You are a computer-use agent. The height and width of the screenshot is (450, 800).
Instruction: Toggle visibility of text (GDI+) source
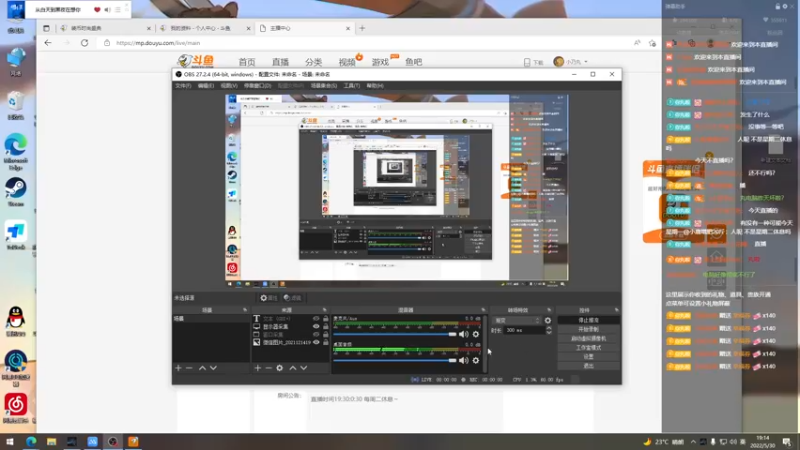click(x=316, y=318)
